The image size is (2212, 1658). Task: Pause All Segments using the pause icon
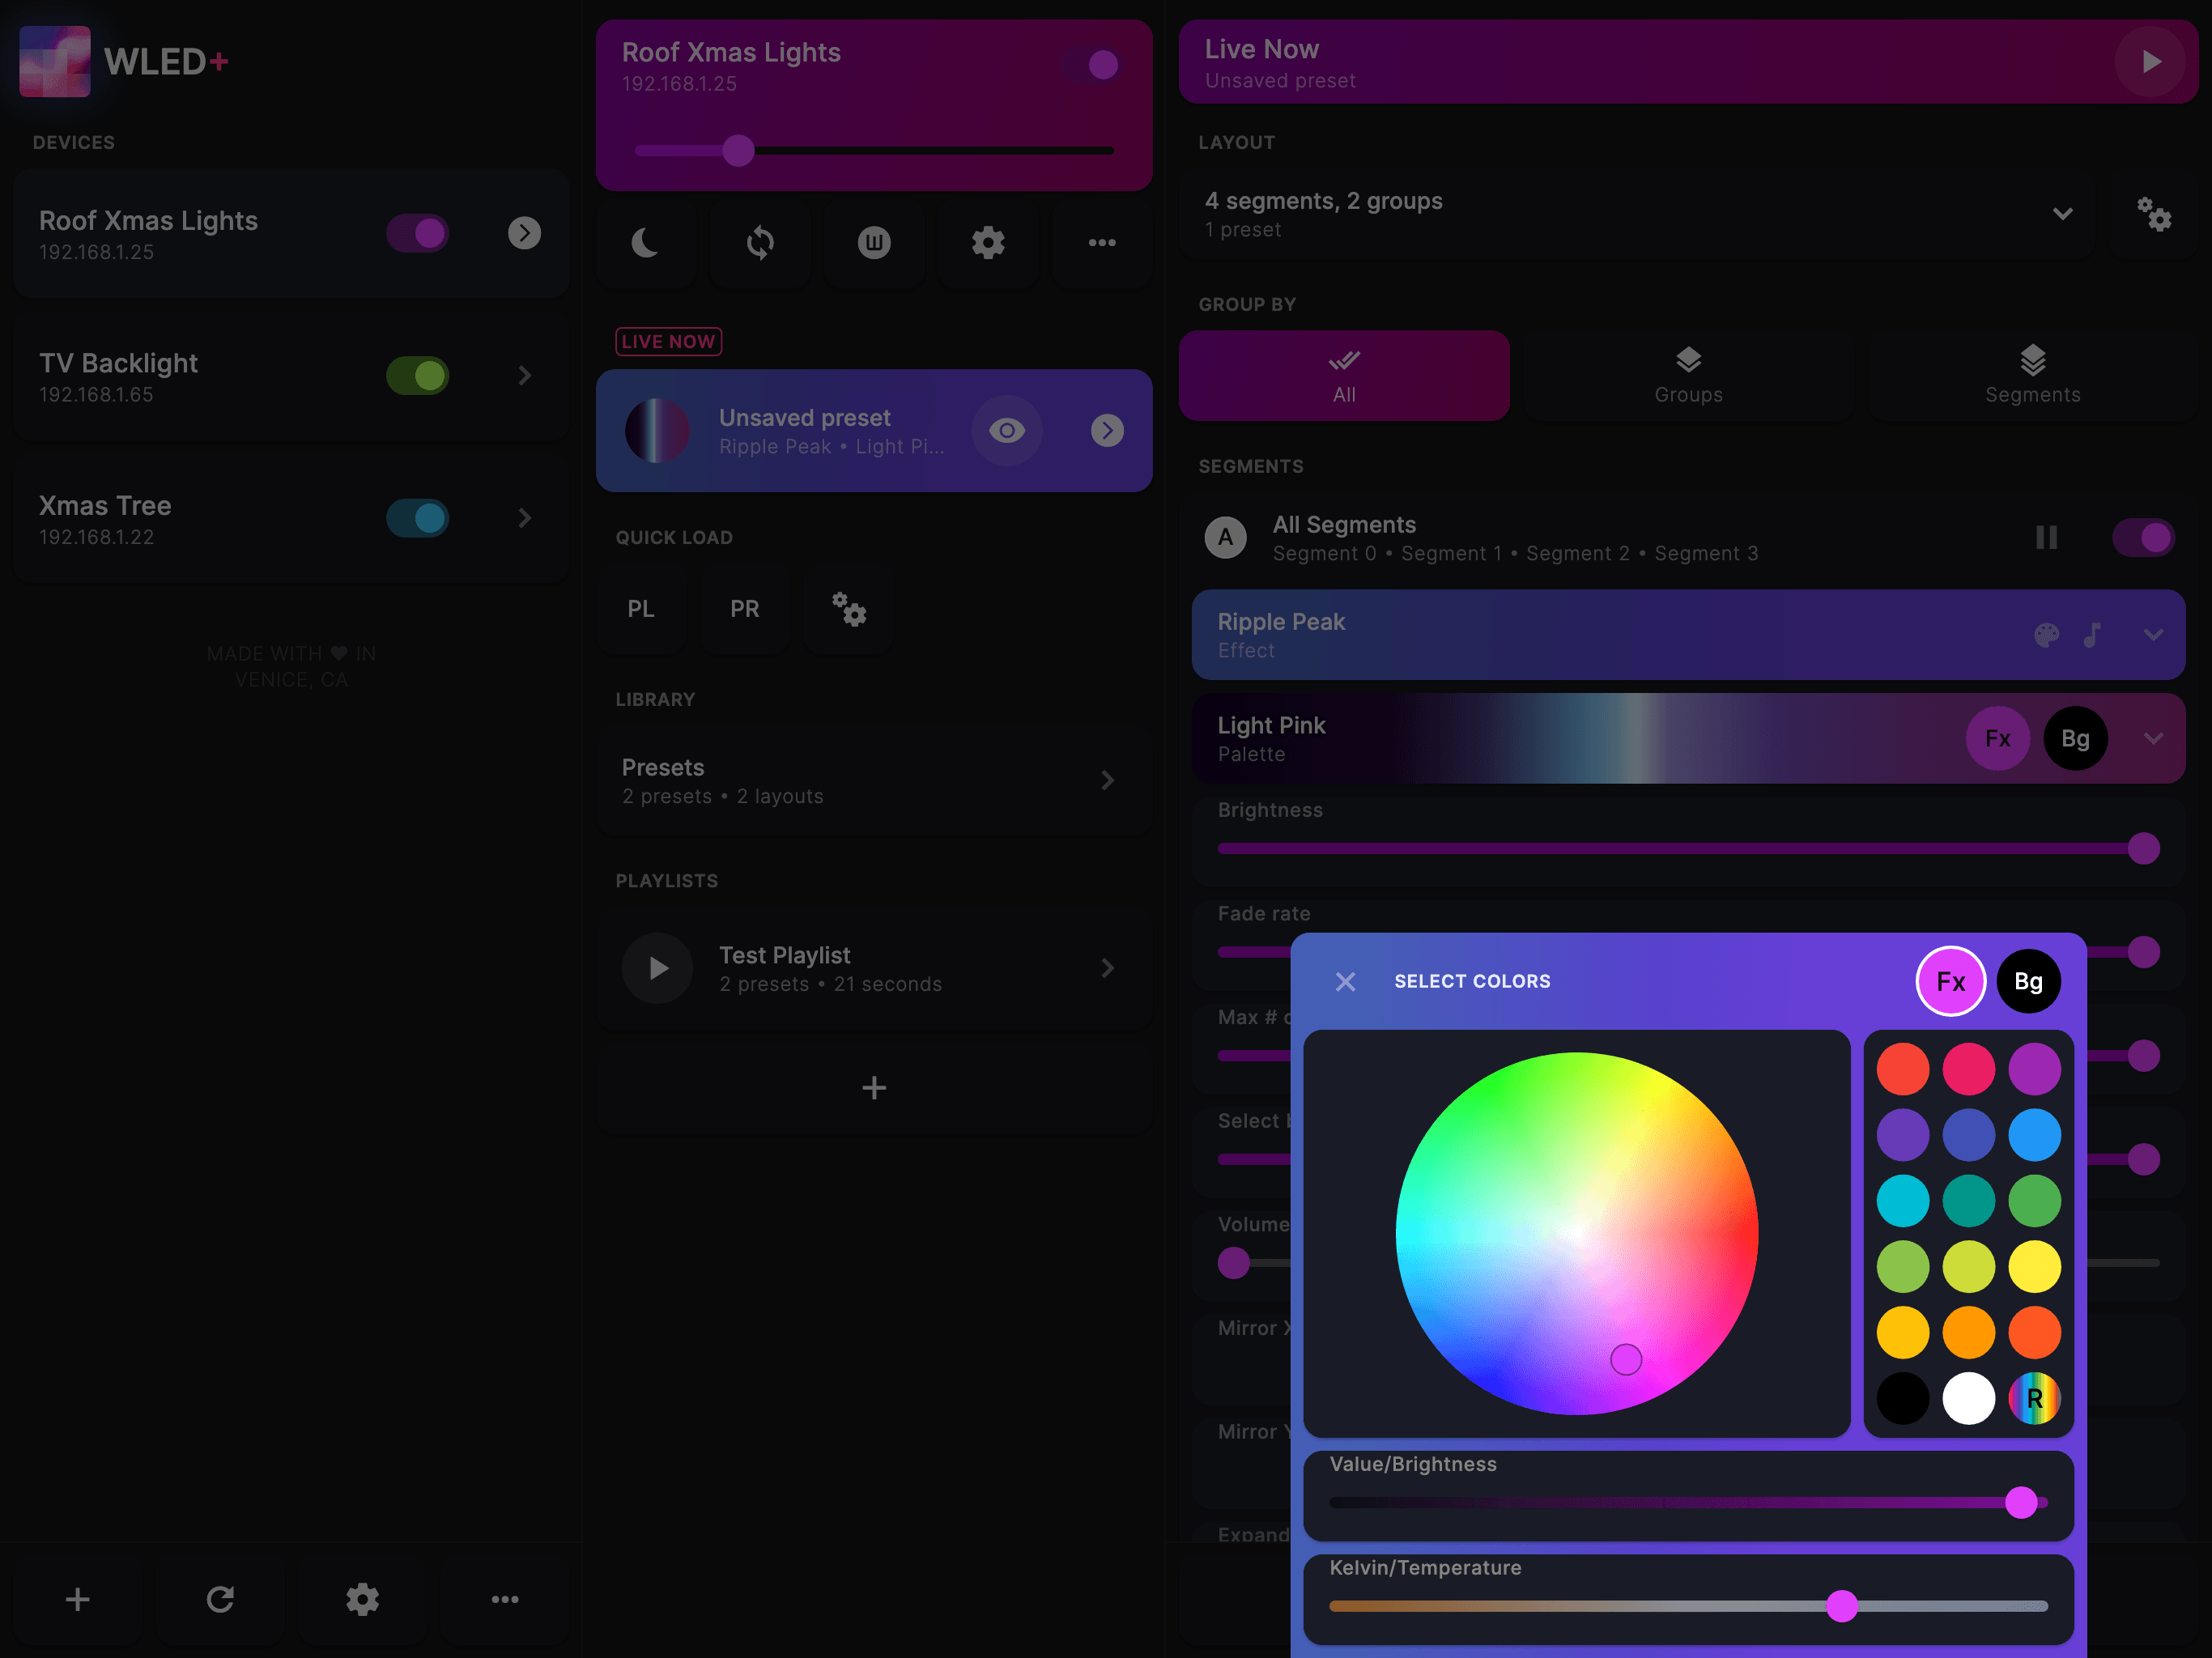tap(2046, 537)
